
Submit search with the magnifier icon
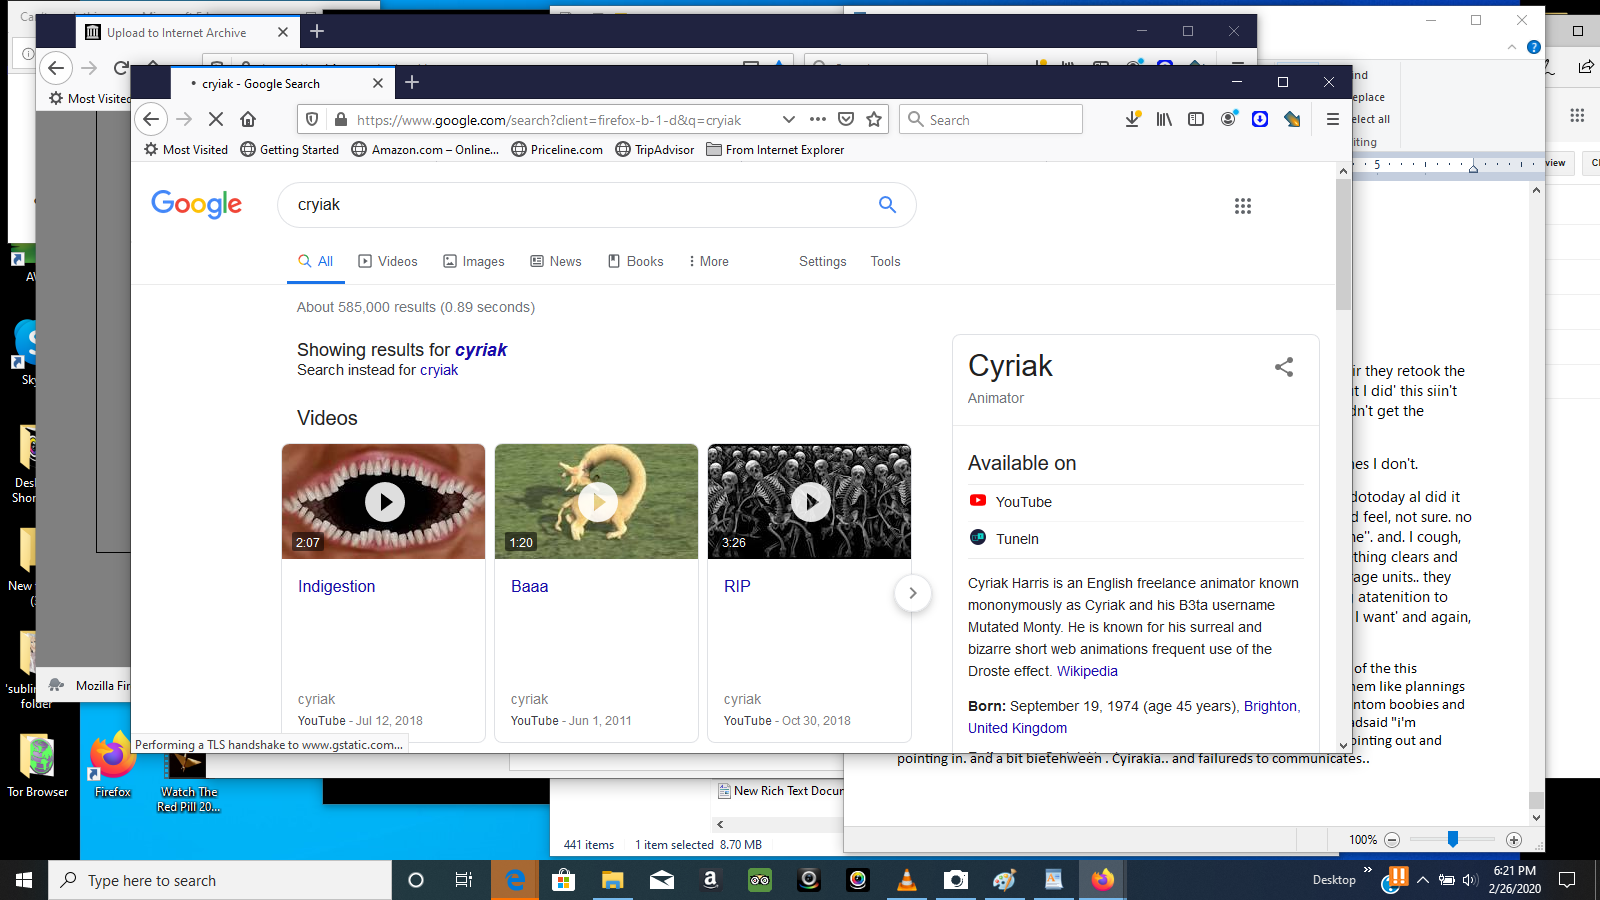(887, 205)
